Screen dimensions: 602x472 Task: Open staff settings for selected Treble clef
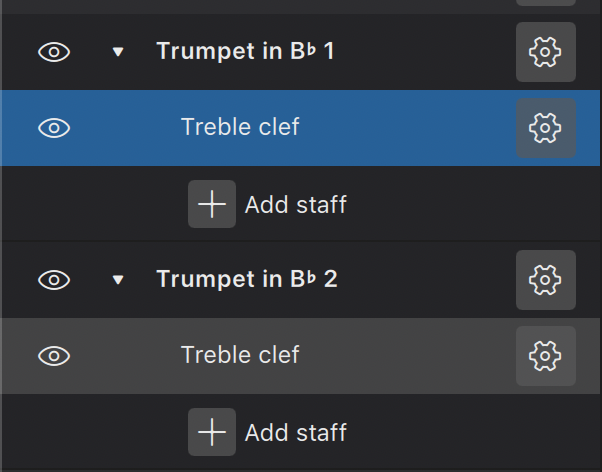click(x=545, y=127)
